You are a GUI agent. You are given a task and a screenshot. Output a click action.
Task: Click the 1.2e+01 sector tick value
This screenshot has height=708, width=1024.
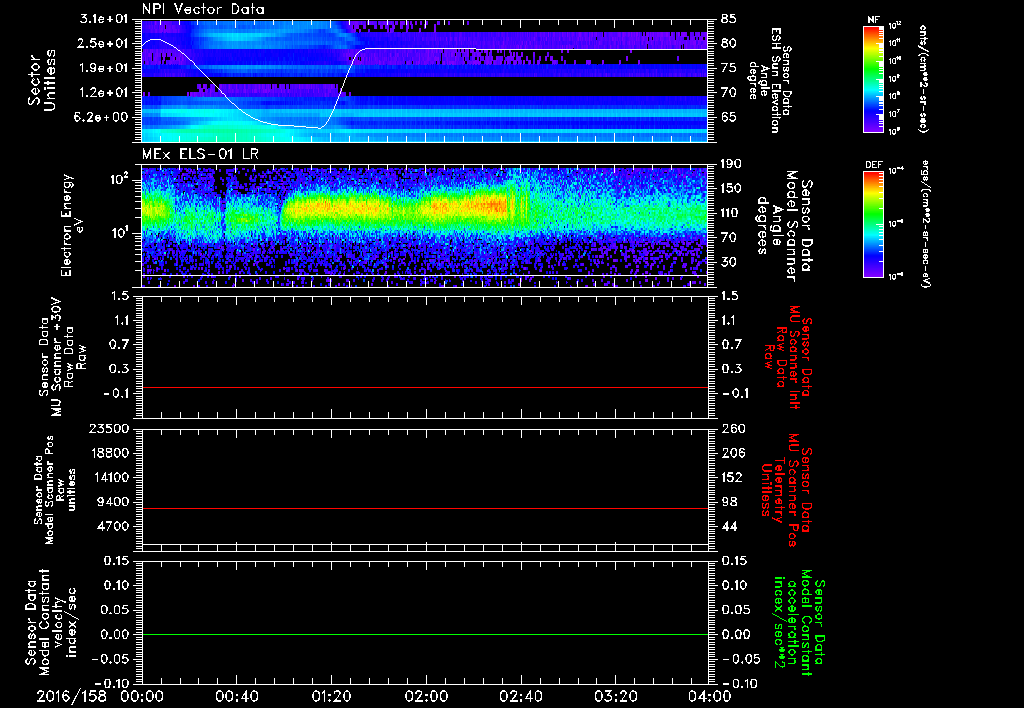point(103,93)
